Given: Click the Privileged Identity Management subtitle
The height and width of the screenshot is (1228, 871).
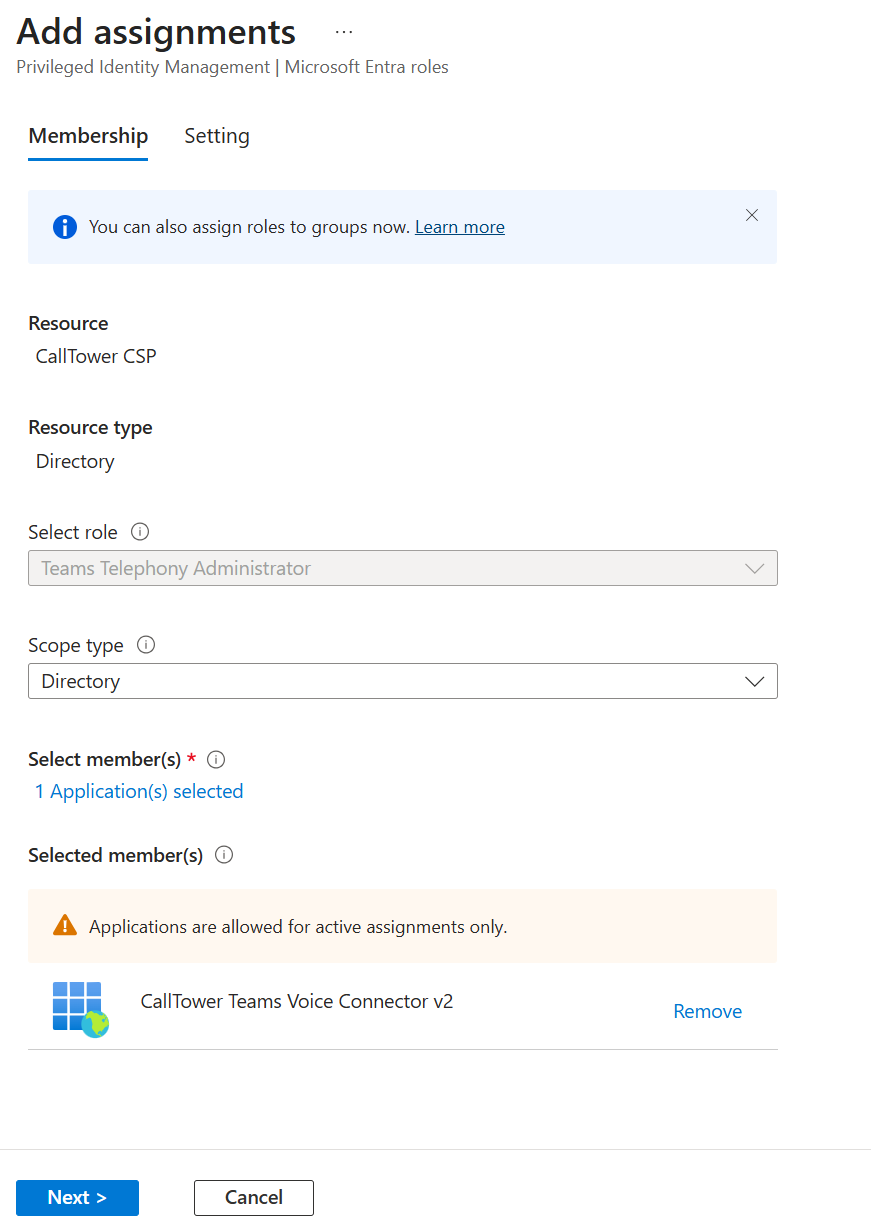Looking at the screenshot, I should tap(232, 67).
